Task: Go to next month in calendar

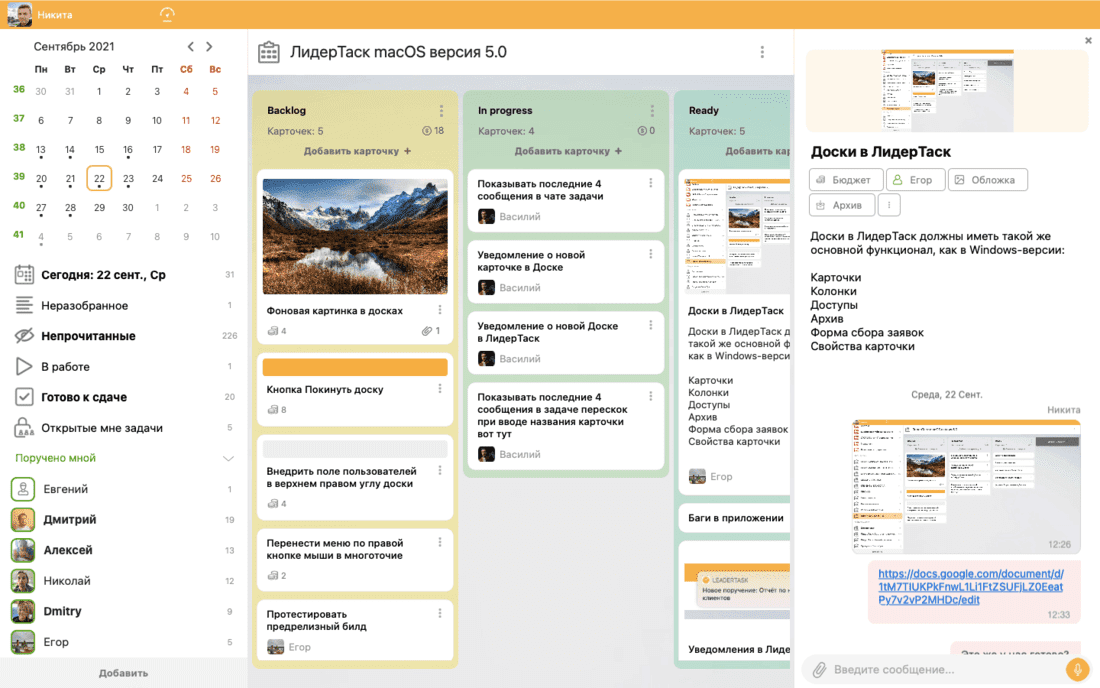Action: click(x=209, y=46)
